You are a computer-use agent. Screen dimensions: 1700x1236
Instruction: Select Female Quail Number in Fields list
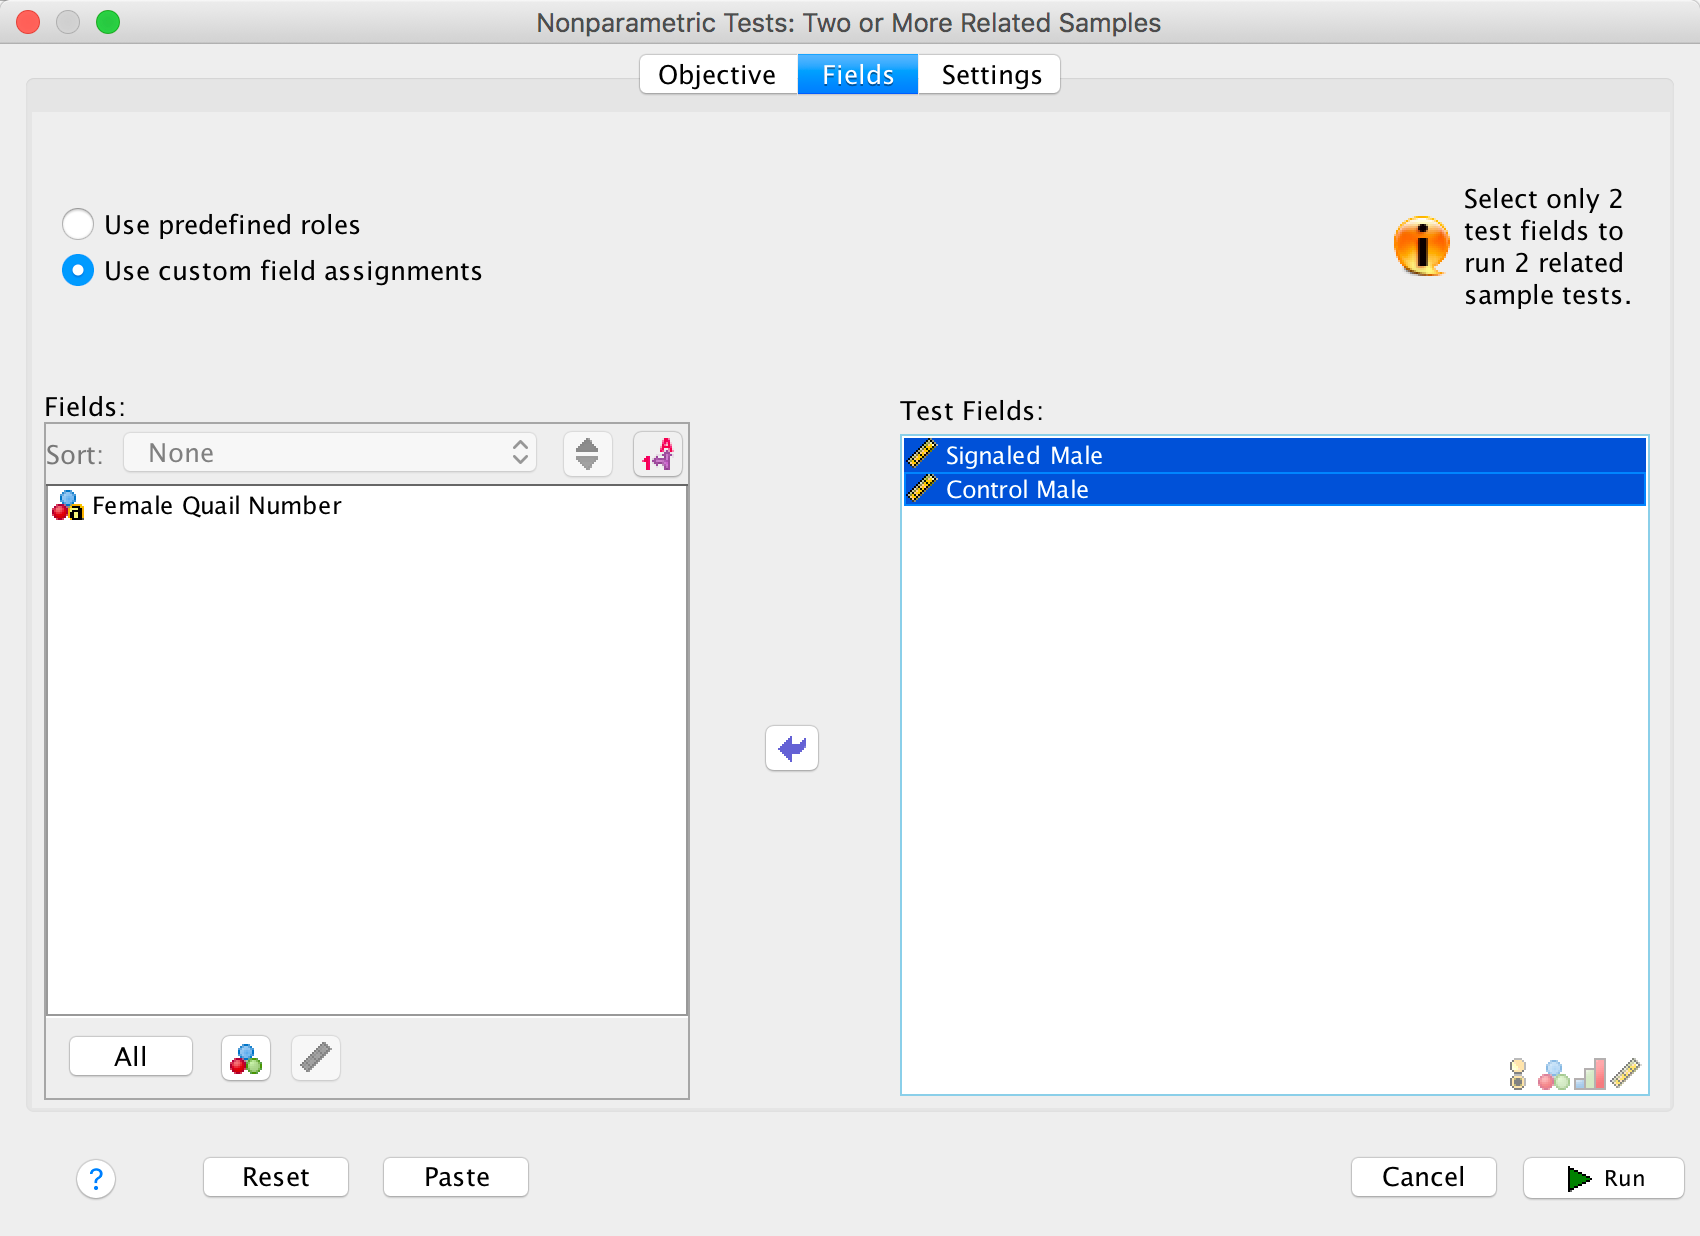(x=216, y=506)
